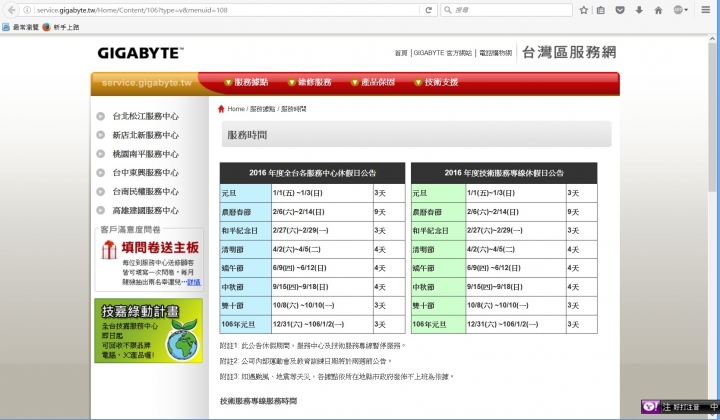720x420 pixels.
Task: Click the search magnifier icon
Action: point(448,10)
